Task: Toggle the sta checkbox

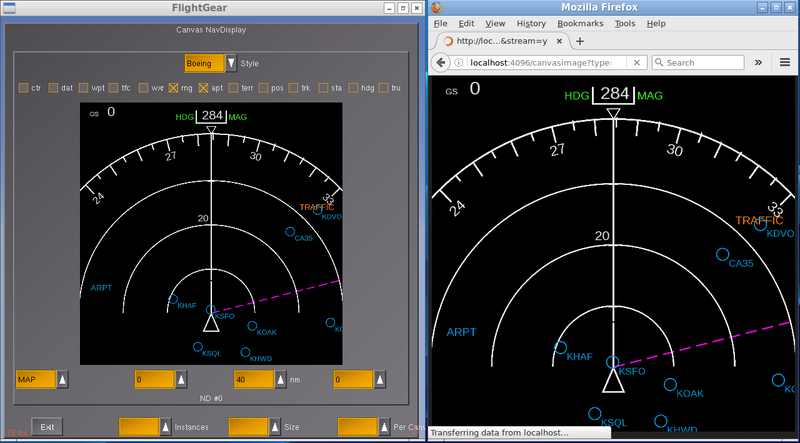Action: (x=323, y=88)
